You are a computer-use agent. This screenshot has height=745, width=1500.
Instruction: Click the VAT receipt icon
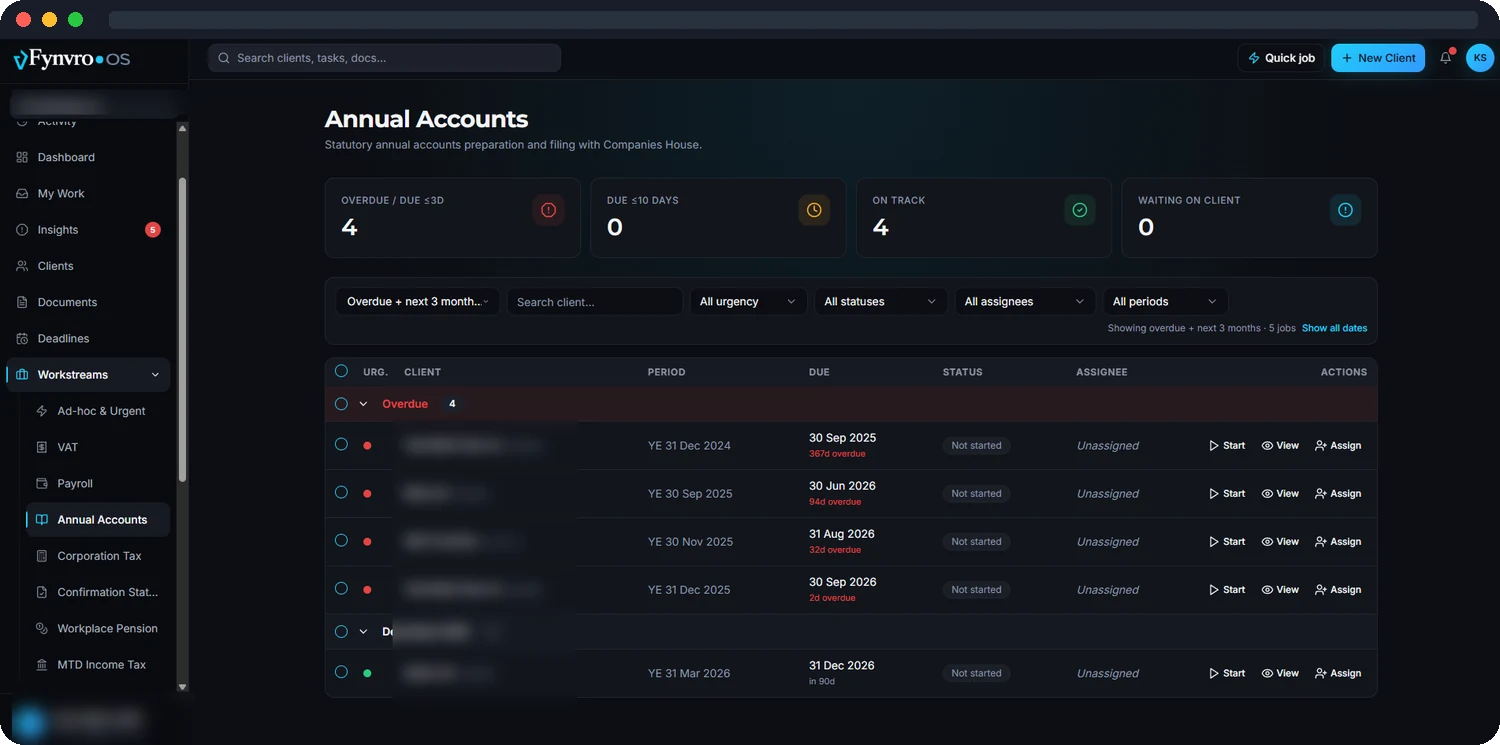pos(42,447)
